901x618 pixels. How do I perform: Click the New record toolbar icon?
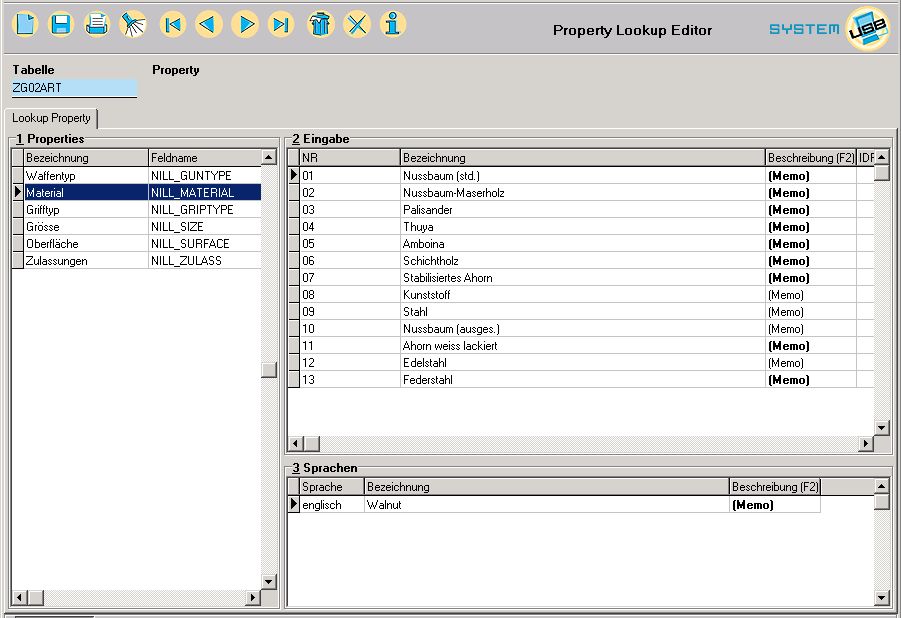[25, 25]
